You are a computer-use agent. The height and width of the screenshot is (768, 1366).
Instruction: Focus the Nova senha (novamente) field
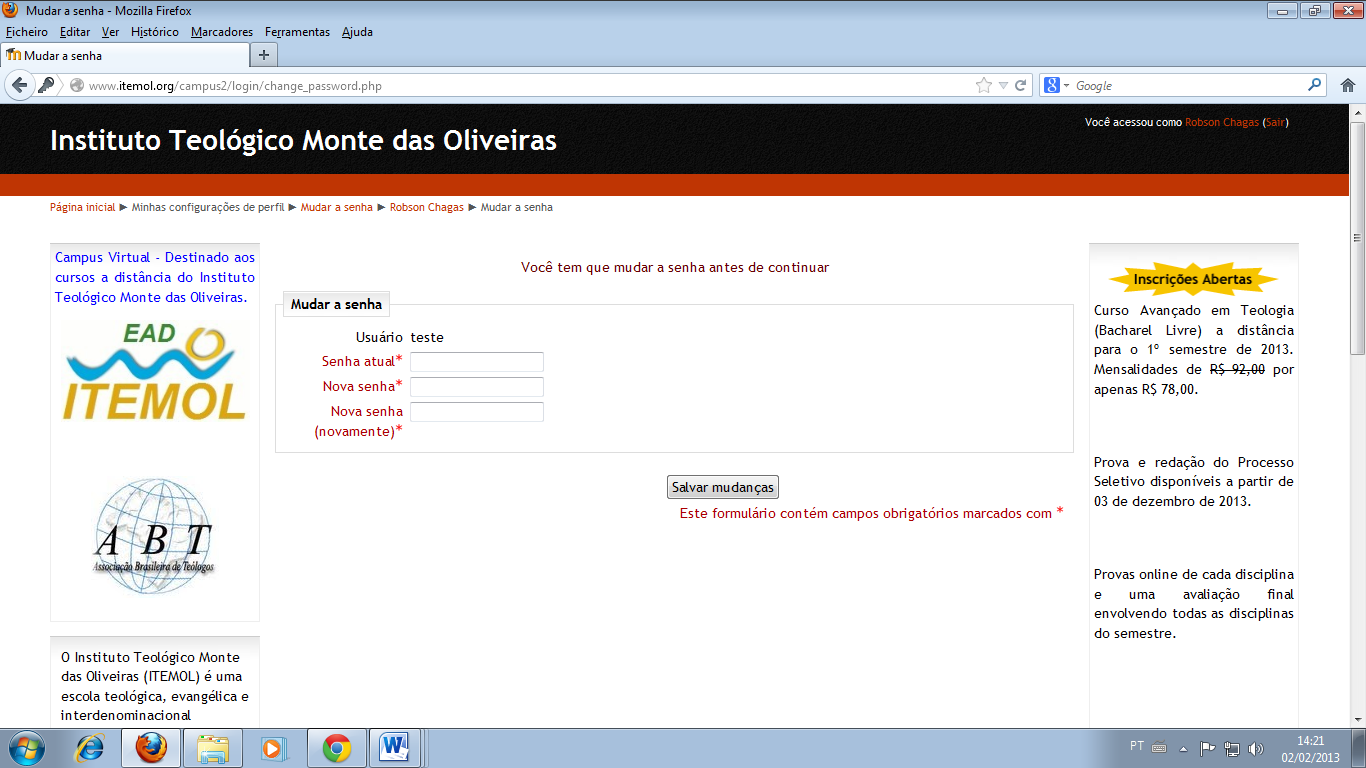click(477, 412)
